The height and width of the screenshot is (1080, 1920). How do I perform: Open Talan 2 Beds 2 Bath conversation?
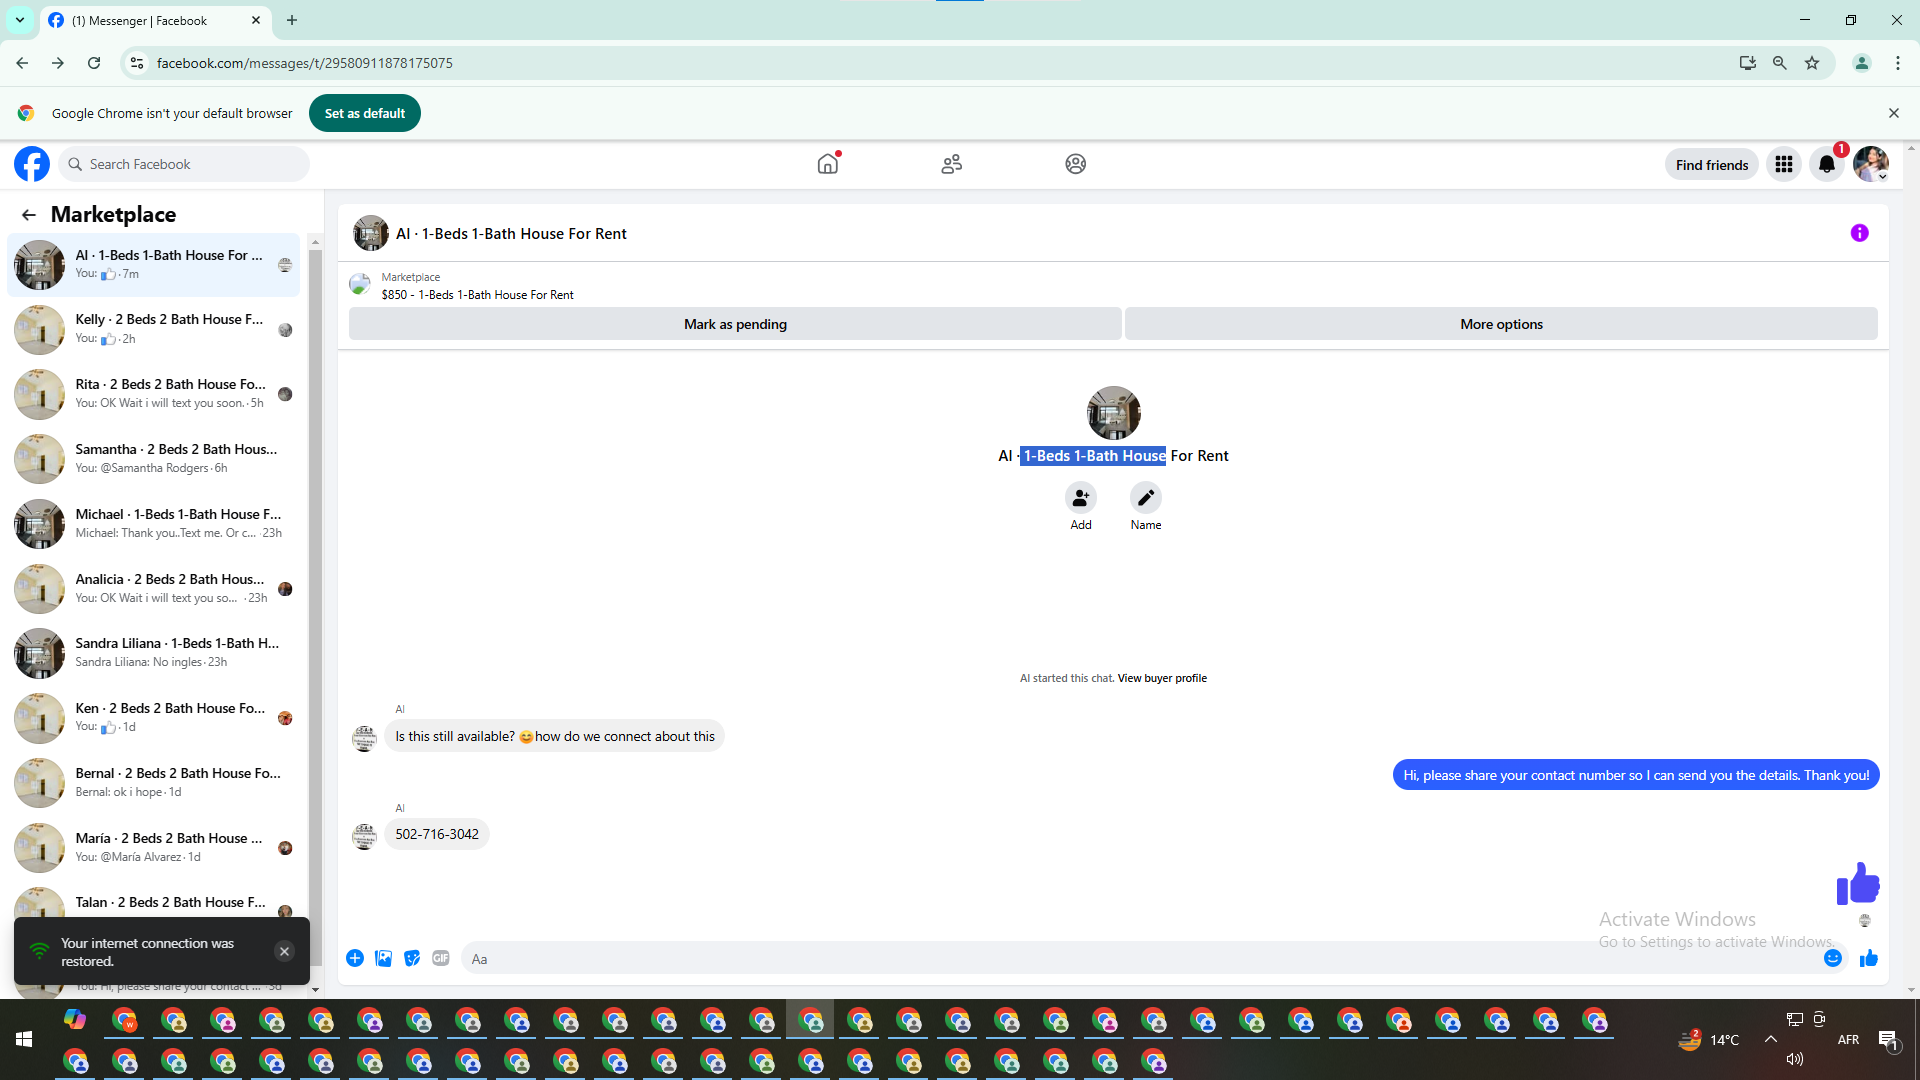[x=153, y=903]
